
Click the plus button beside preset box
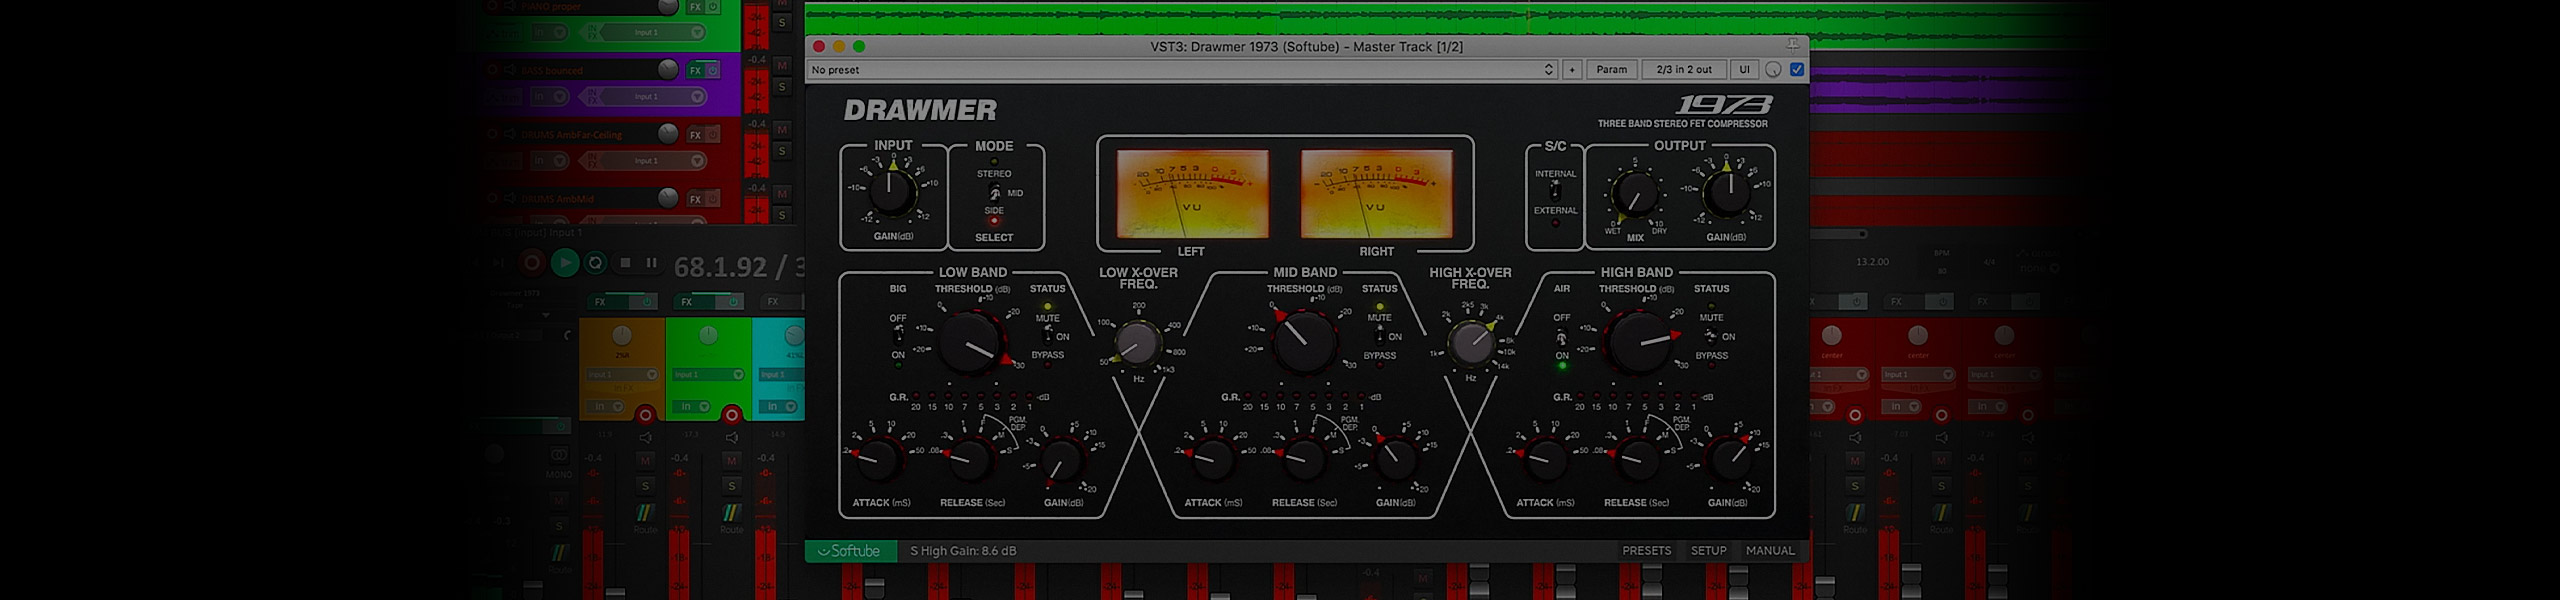1572,70
